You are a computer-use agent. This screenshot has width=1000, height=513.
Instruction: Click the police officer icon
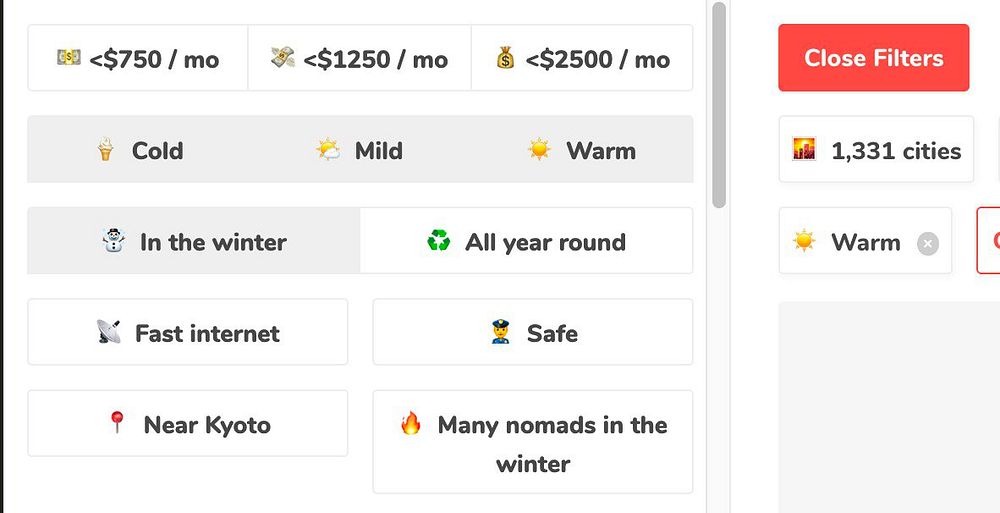(501, 332)
